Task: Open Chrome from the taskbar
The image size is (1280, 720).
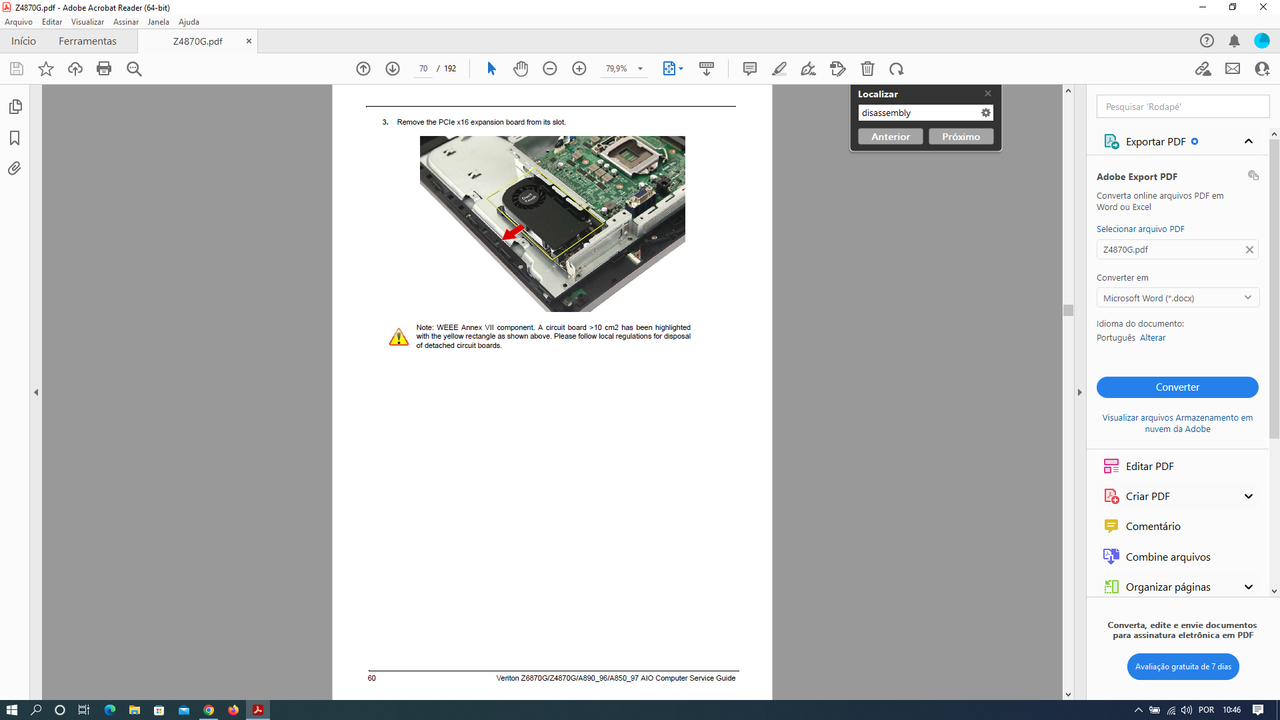Action: point(208,710)
